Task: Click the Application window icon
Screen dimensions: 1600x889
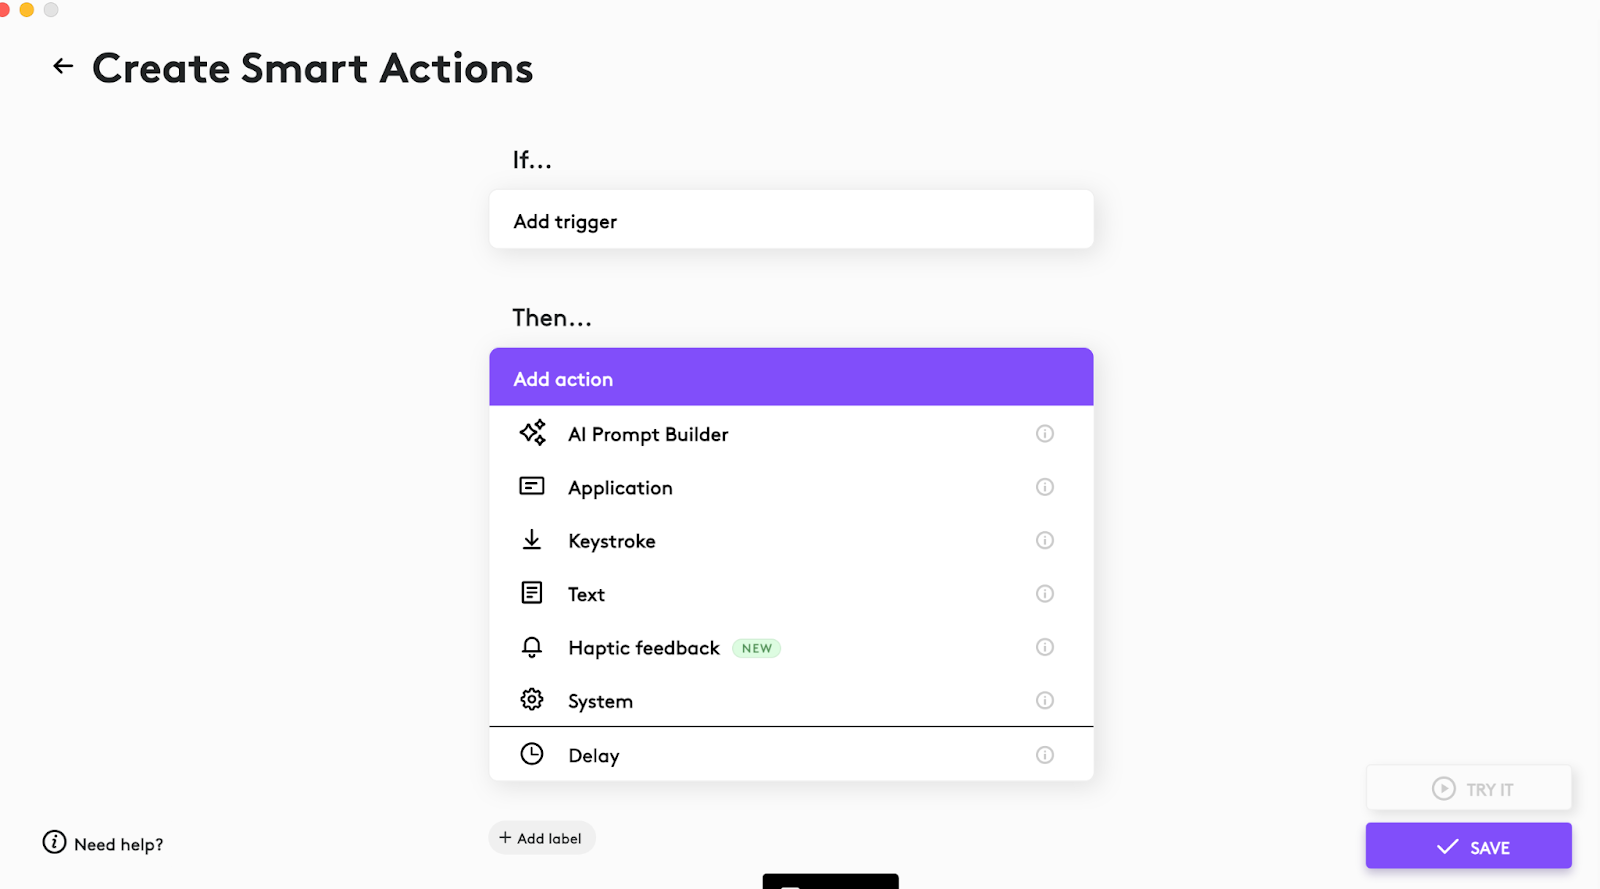Action: [x=532, y=486]
